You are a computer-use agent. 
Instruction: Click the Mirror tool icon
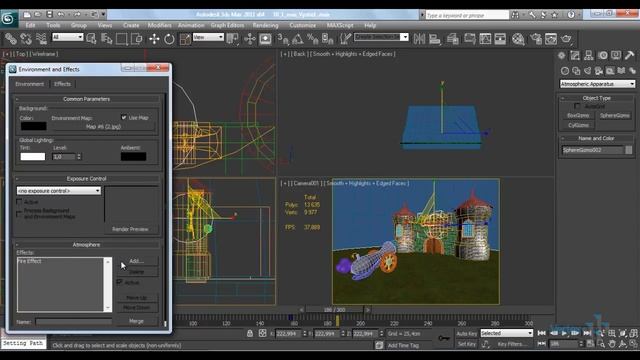tap(419, 39)
